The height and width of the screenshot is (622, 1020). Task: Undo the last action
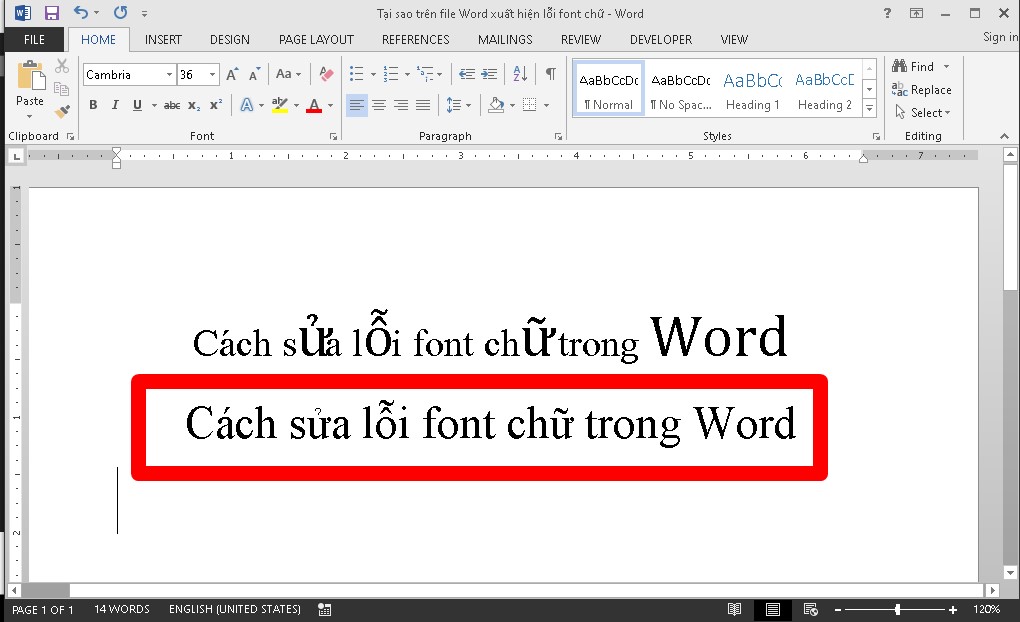click(x=81, y=12)
